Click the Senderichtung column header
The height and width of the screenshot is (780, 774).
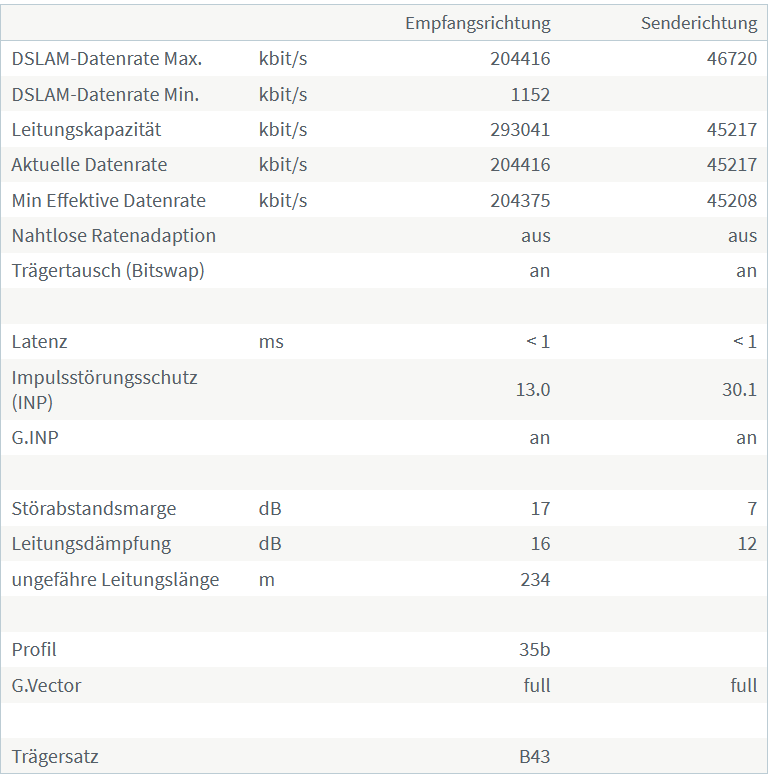click(x=699, y=23)
